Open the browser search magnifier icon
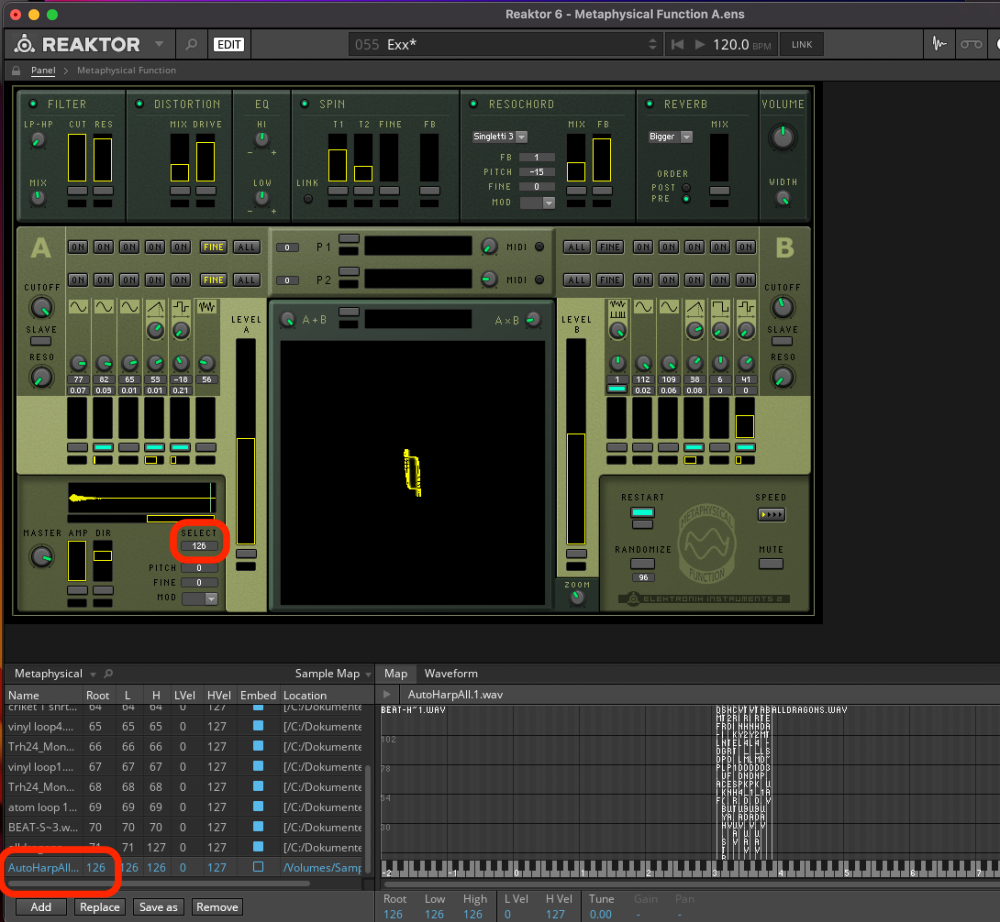This screenshot has height=922, width=1000. coord(191,44)
